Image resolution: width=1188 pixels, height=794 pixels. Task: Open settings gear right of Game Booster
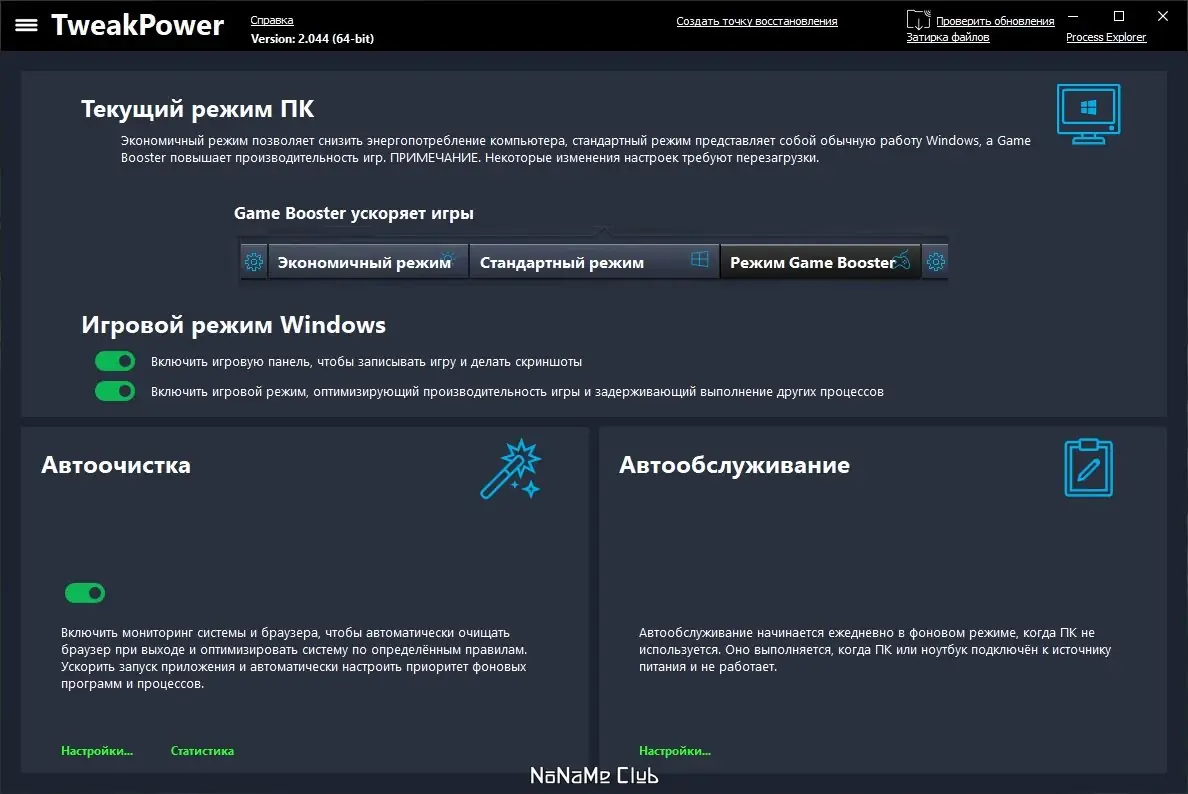936,262
